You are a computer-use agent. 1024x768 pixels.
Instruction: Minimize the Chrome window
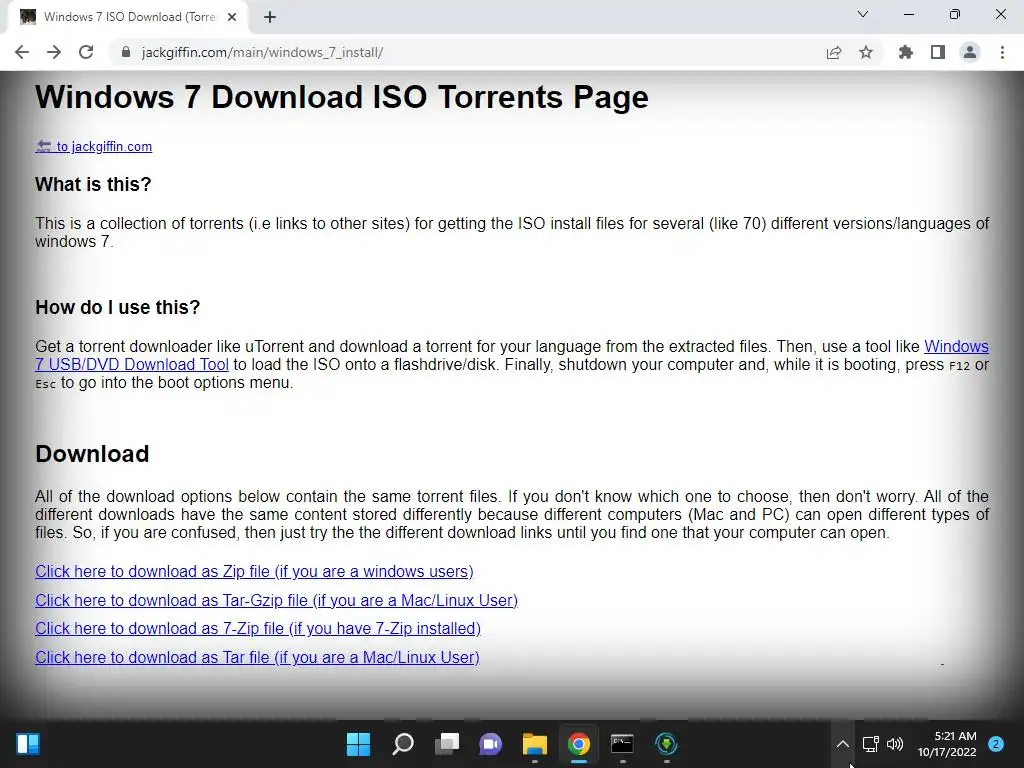909,14
